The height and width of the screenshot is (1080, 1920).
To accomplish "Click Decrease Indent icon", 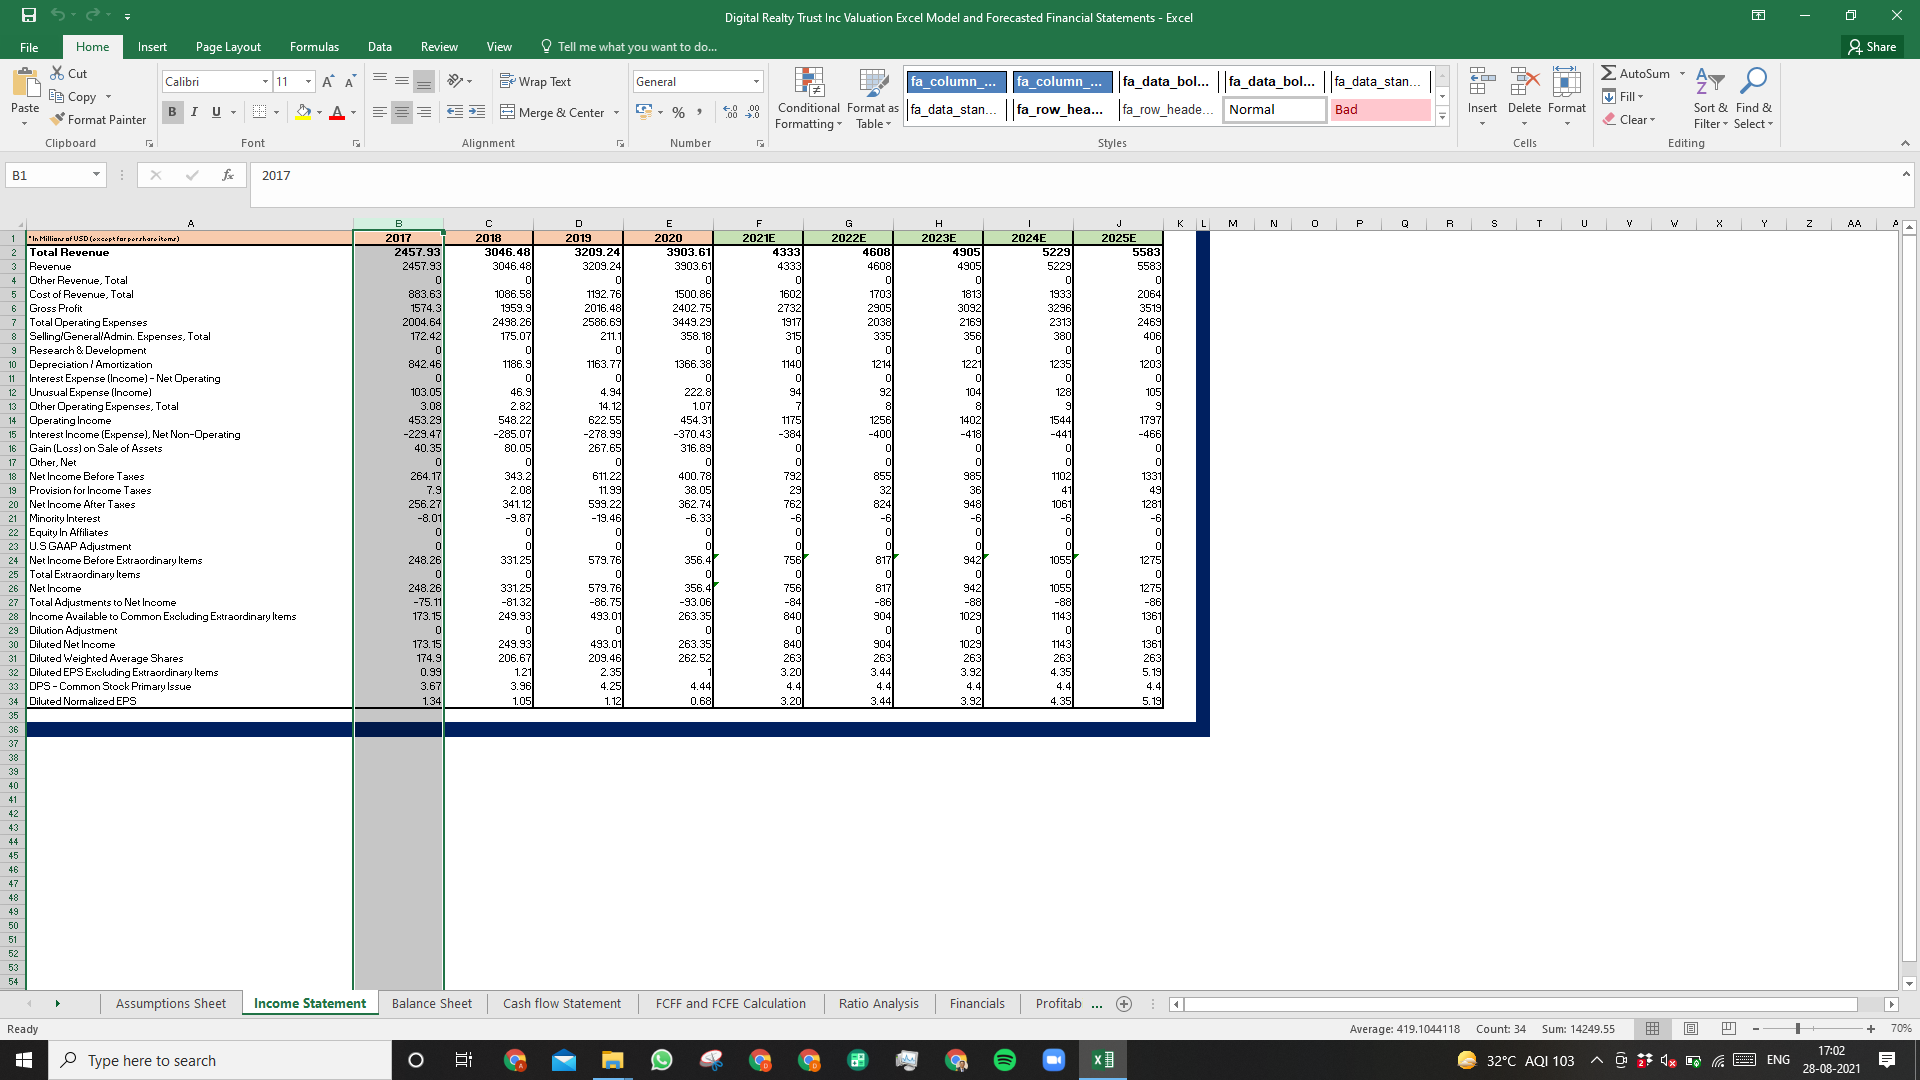I will tap(455, 112).
